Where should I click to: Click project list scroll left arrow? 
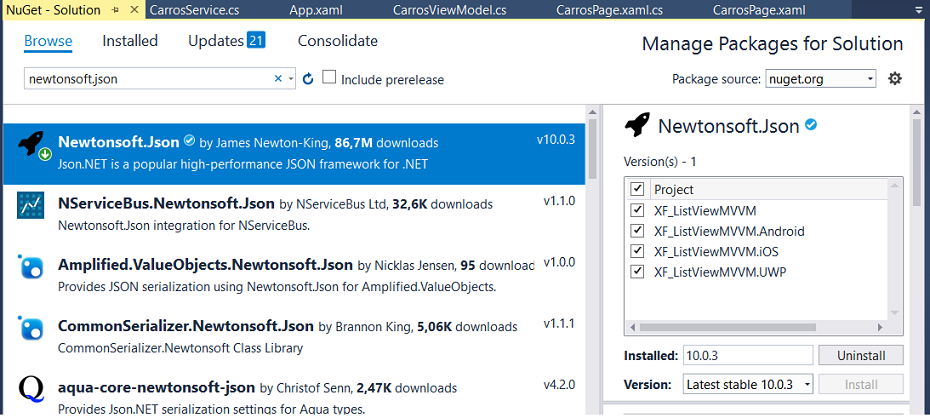632,327
